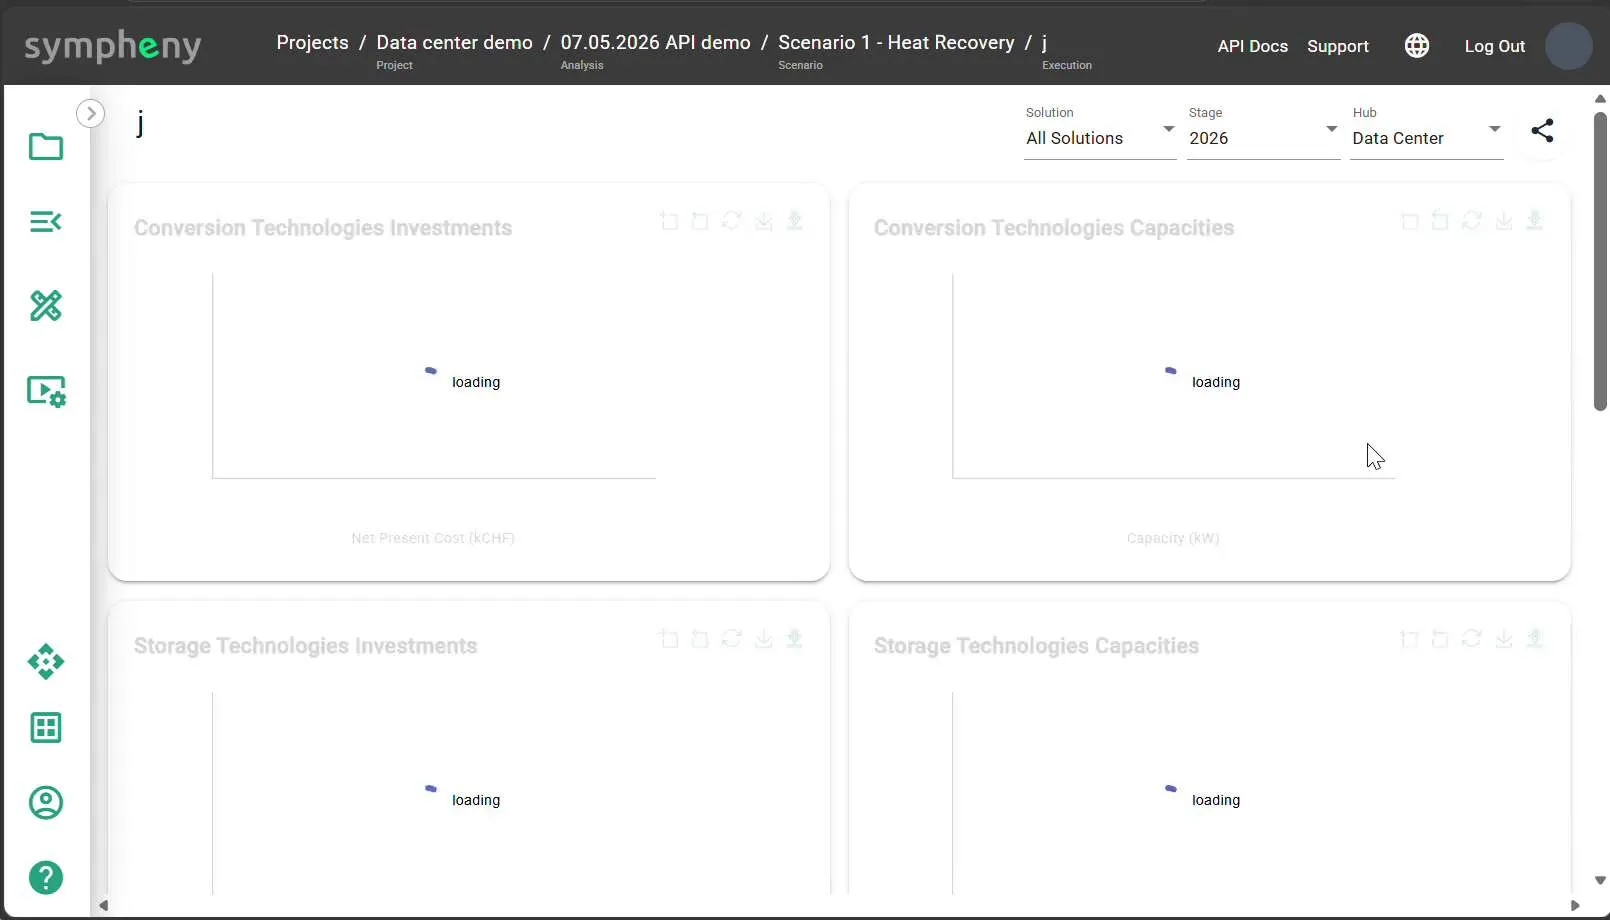Image resolution: width=1610 pixels, height=920 pixels.
Task: Go to Projects in the breadcrumb
Action: coord(312,42)
